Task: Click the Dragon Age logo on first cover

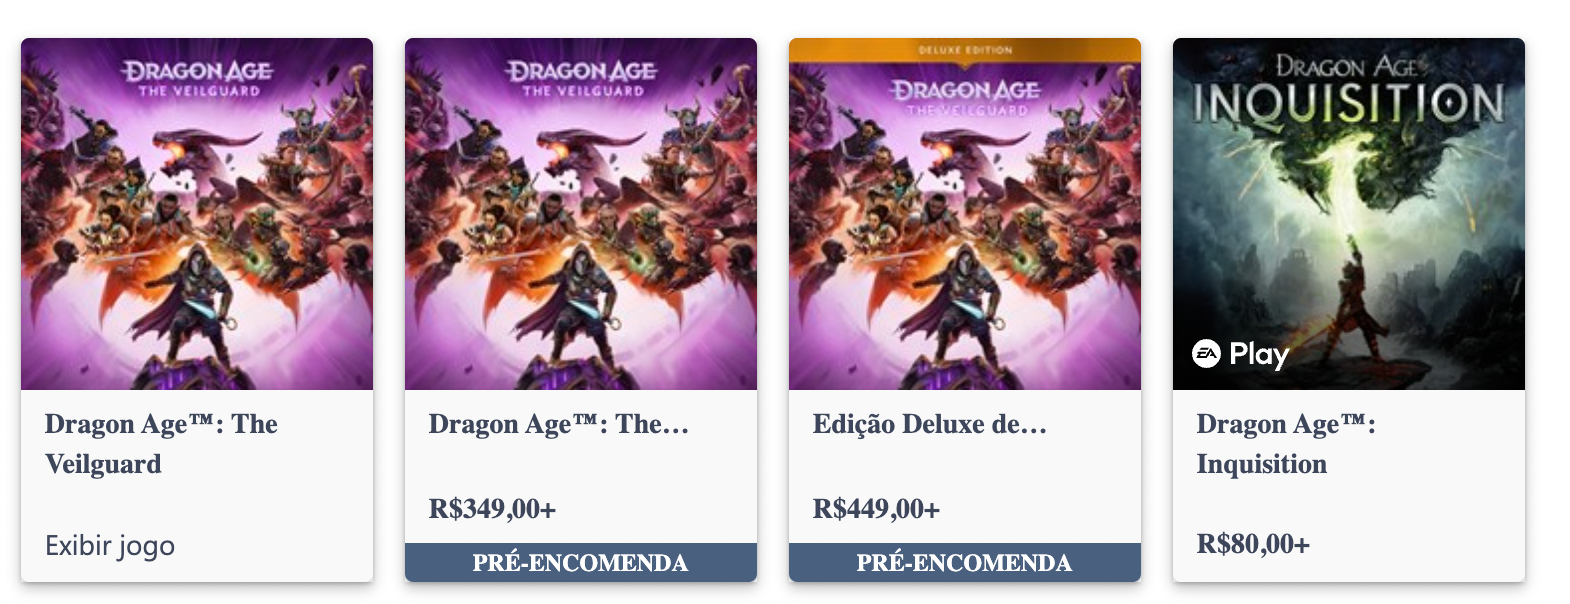Action: point(198,78)
